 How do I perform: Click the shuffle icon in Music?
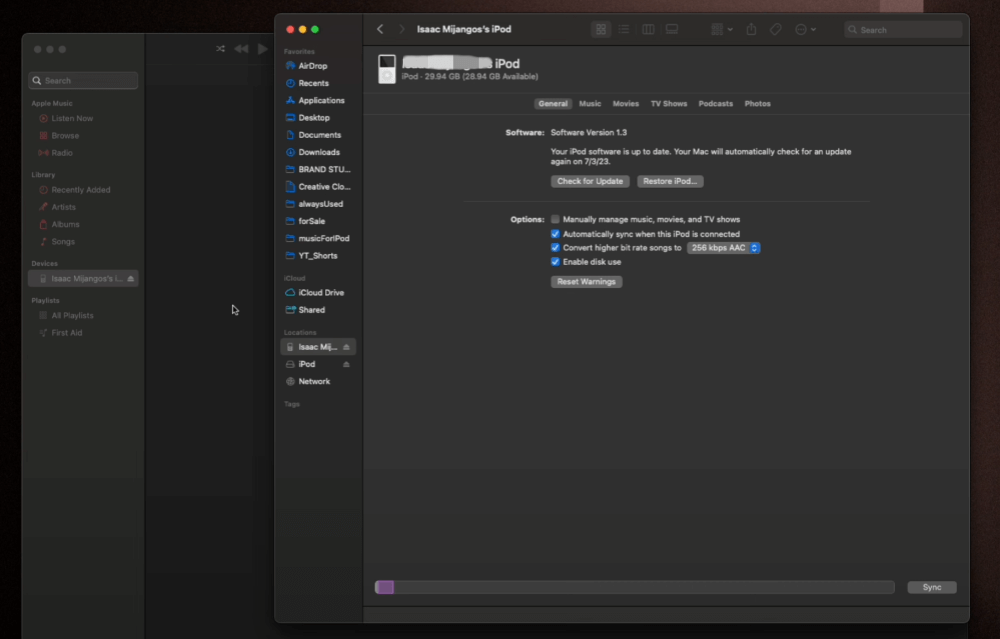[220, 49]
